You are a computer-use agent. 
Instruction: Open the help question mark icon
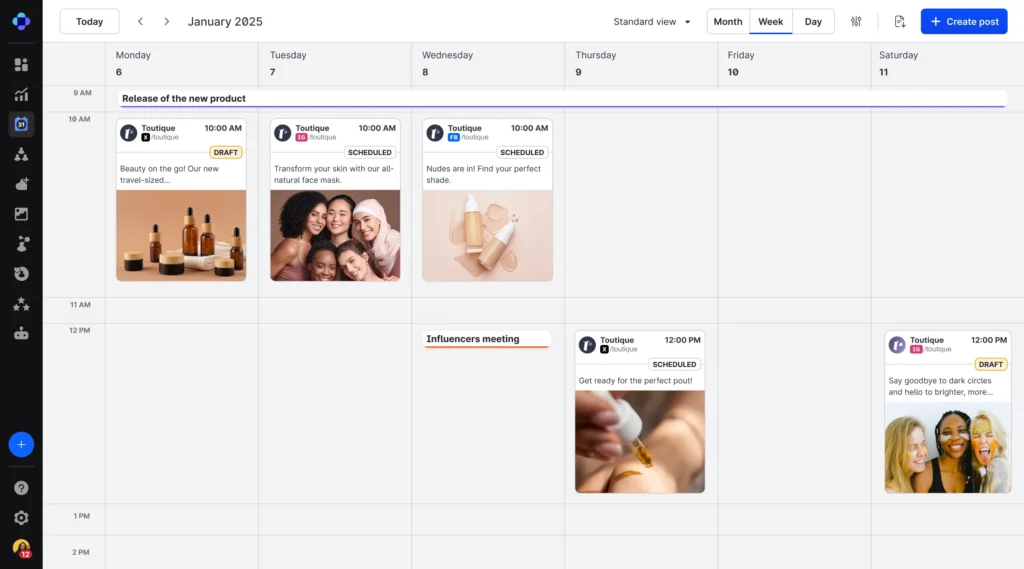tap(21, 488)
